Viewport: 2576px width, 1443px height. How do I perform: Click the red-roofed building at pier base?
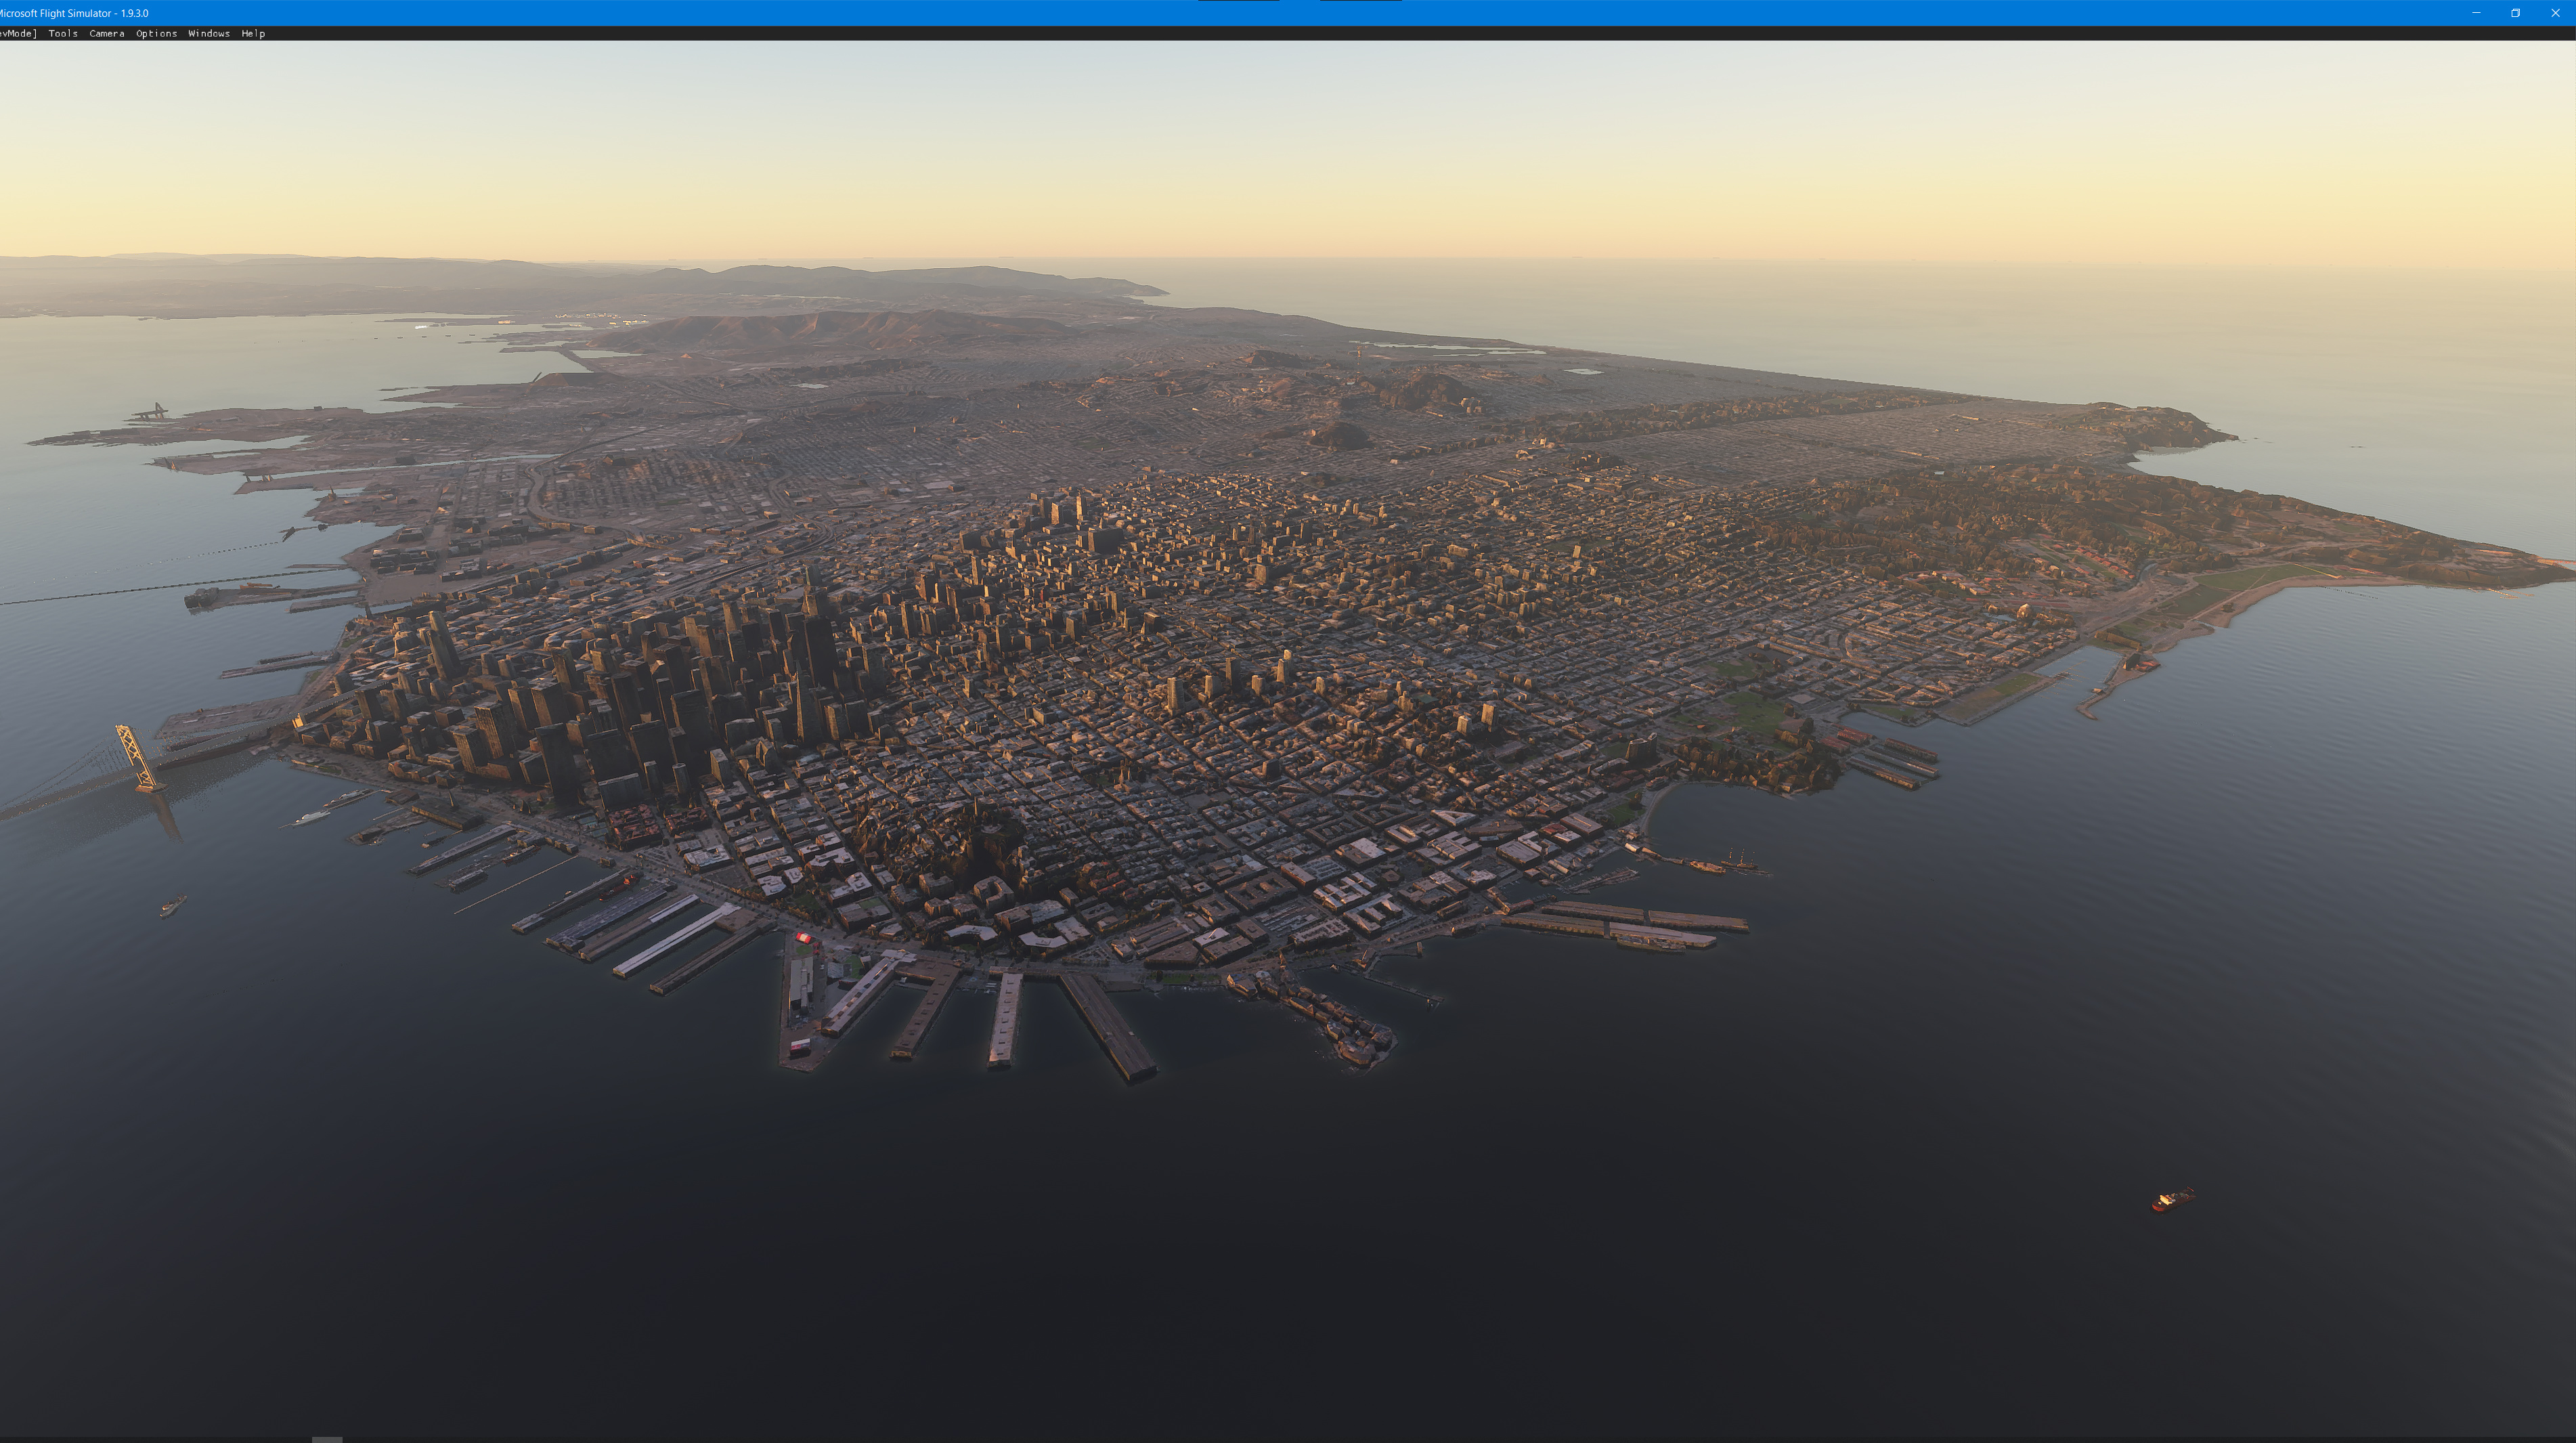804,938
